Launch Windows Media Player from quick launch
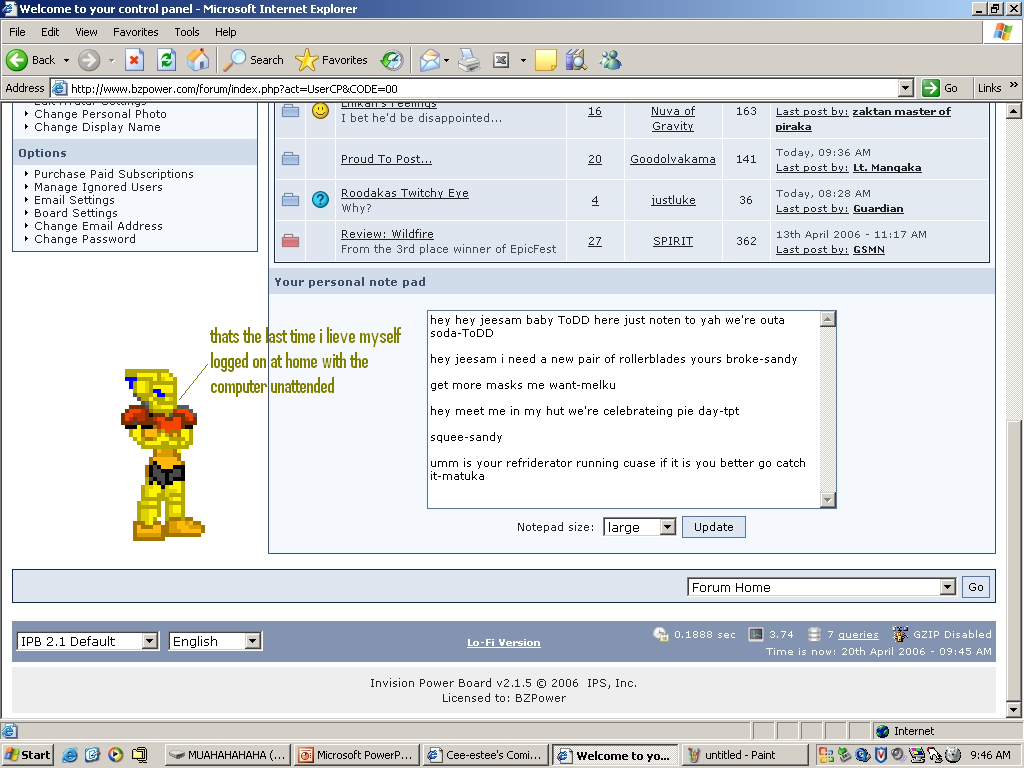 [x=116, y=755]
